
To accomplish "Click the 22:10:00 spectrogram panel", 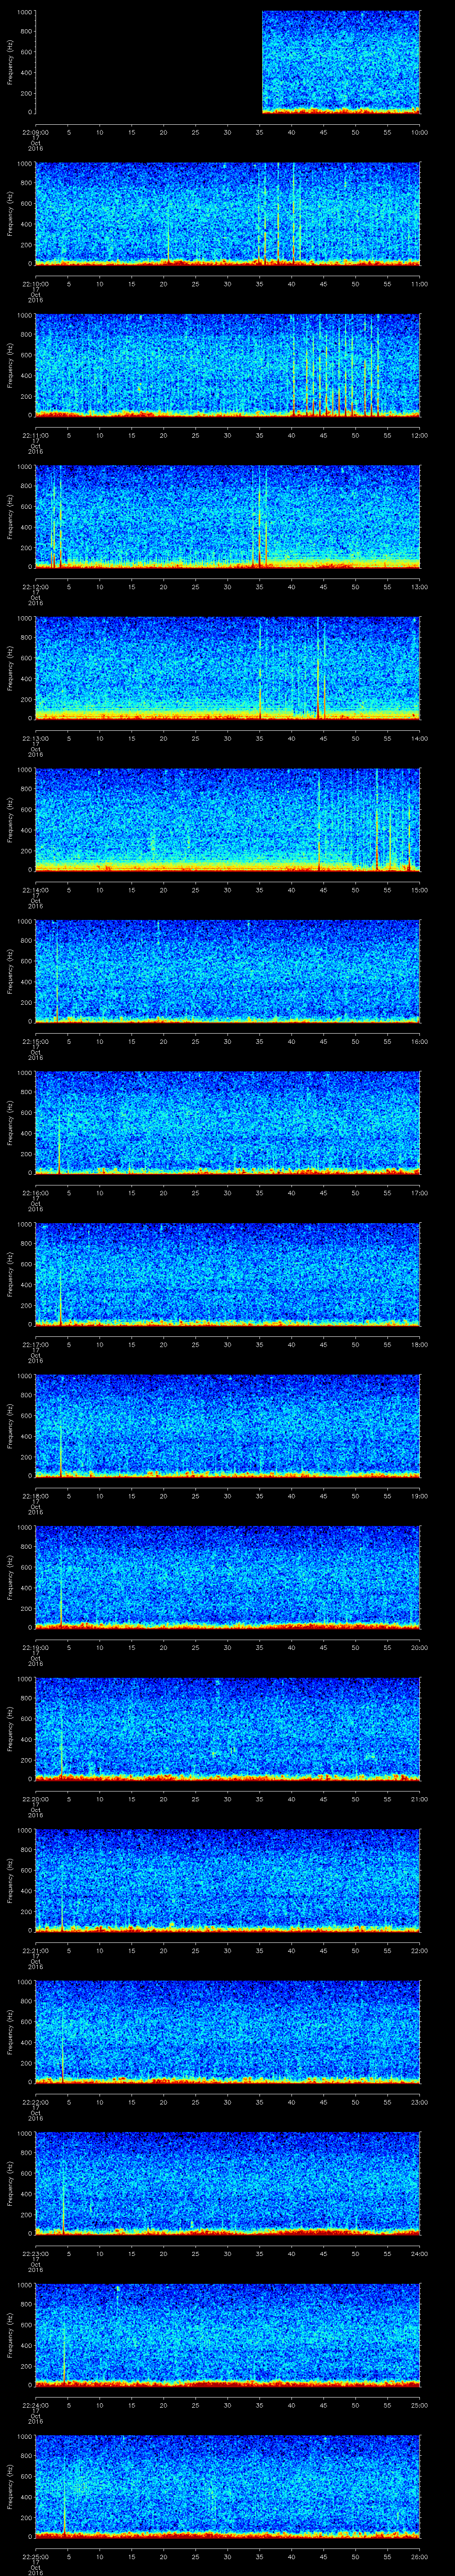I will [x=227, y=213].
